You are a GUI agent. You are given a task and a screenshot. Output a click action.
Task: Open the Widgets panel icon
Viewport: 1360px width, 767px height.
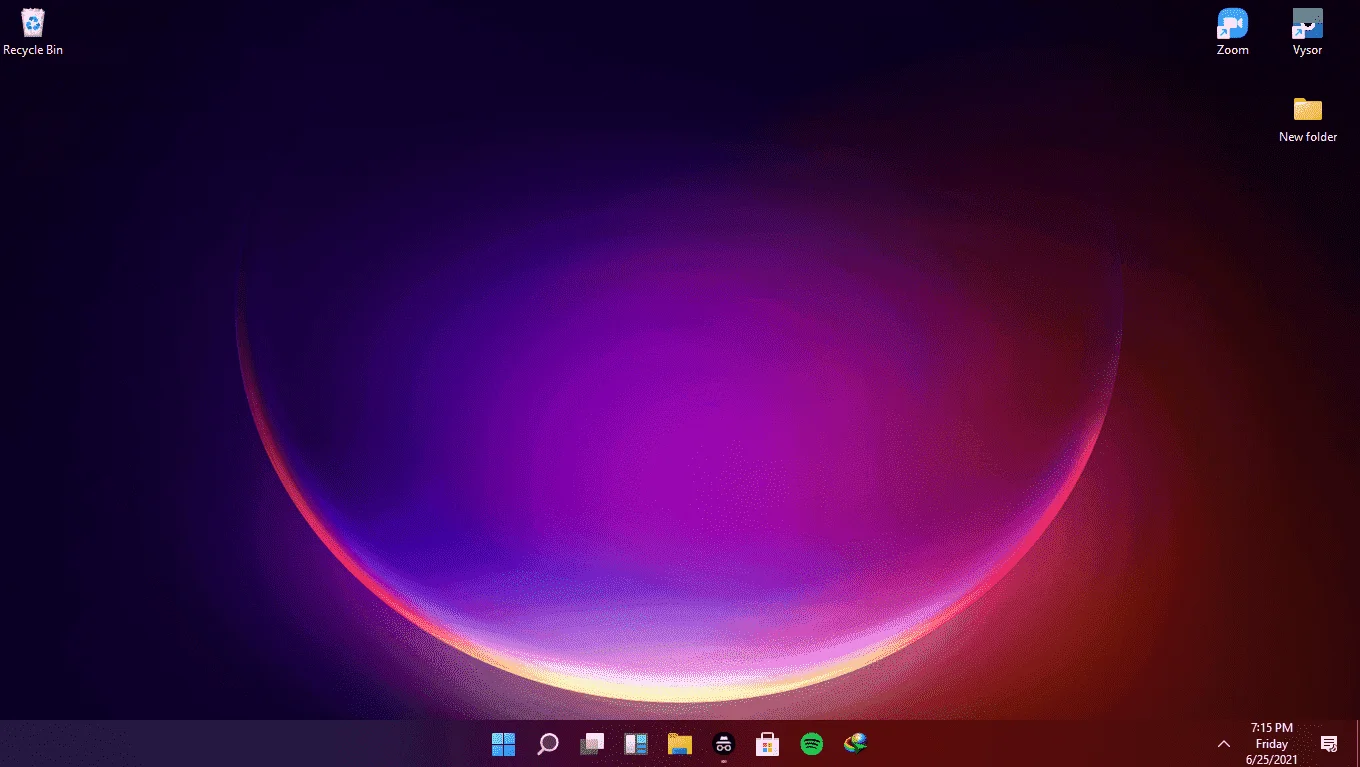tap(636, 744)
